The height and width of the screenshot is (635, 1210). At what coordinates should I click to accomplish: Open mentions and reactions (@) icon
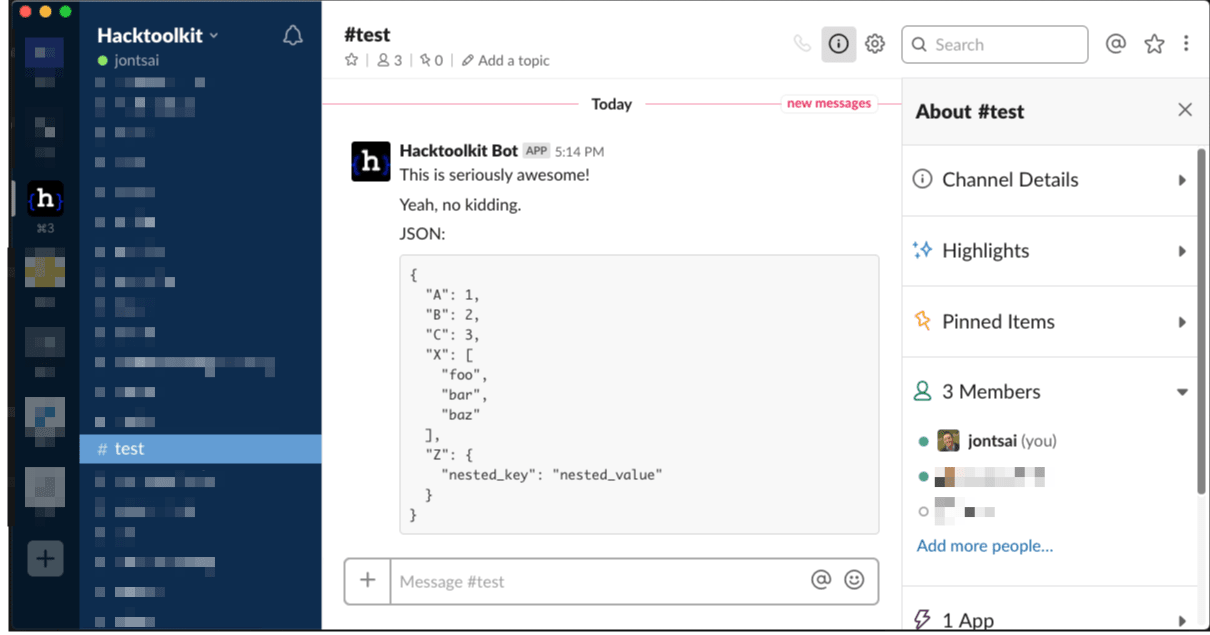pyautogui.click(x=1116, y=44)
